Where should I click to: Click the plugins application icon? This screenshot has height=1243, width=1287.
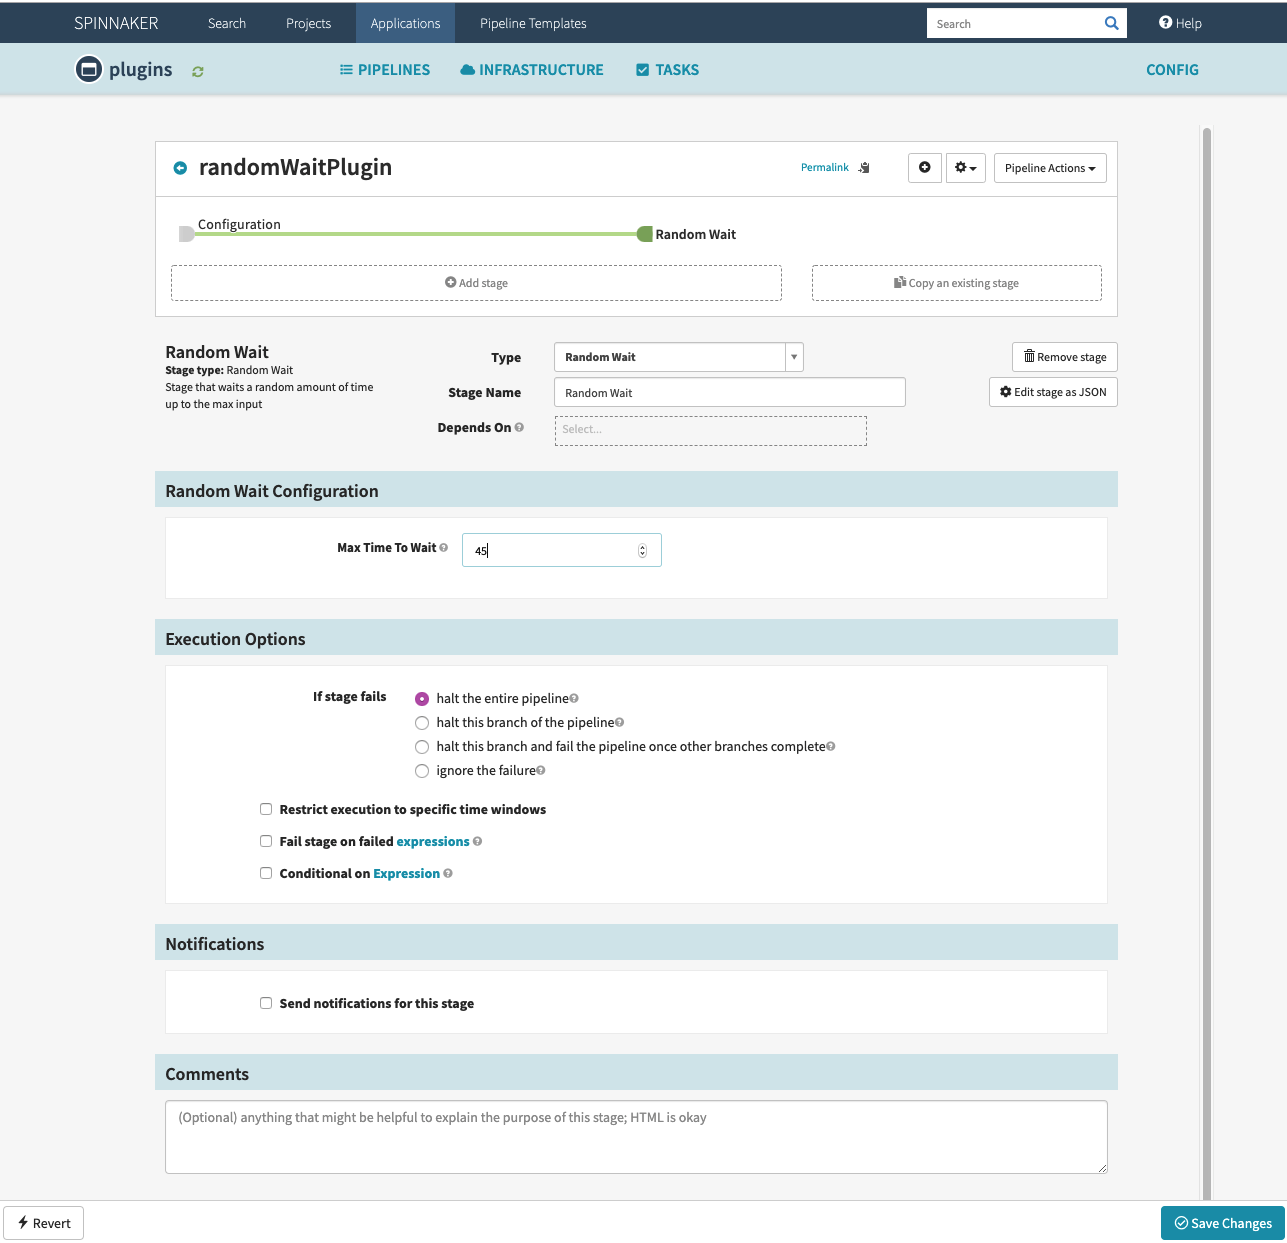click(x=89, y=69)
